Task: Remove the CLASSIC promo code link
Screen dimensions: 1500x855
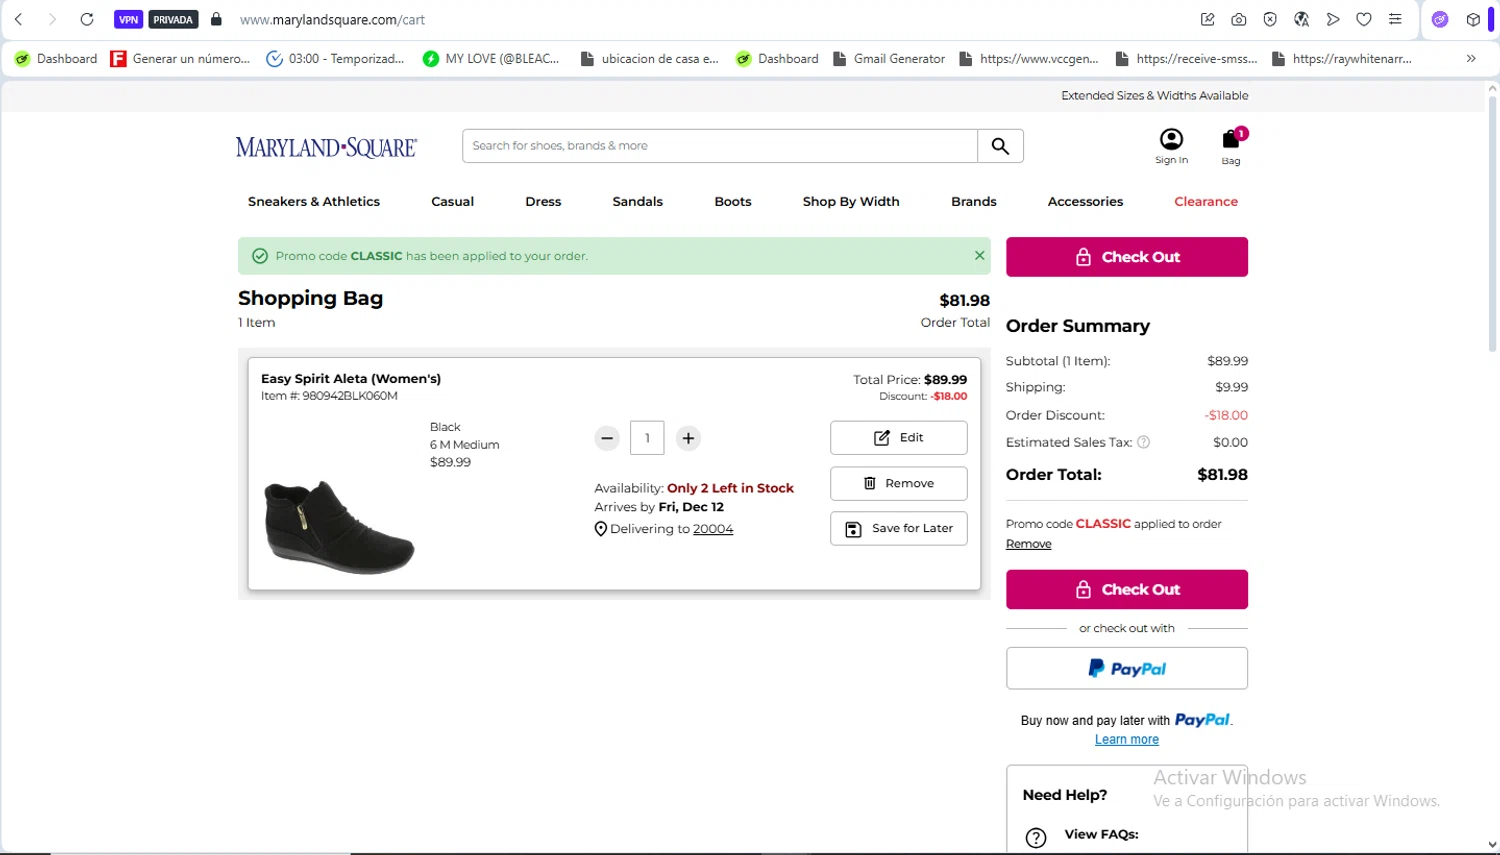Action: coord(1028,544)
